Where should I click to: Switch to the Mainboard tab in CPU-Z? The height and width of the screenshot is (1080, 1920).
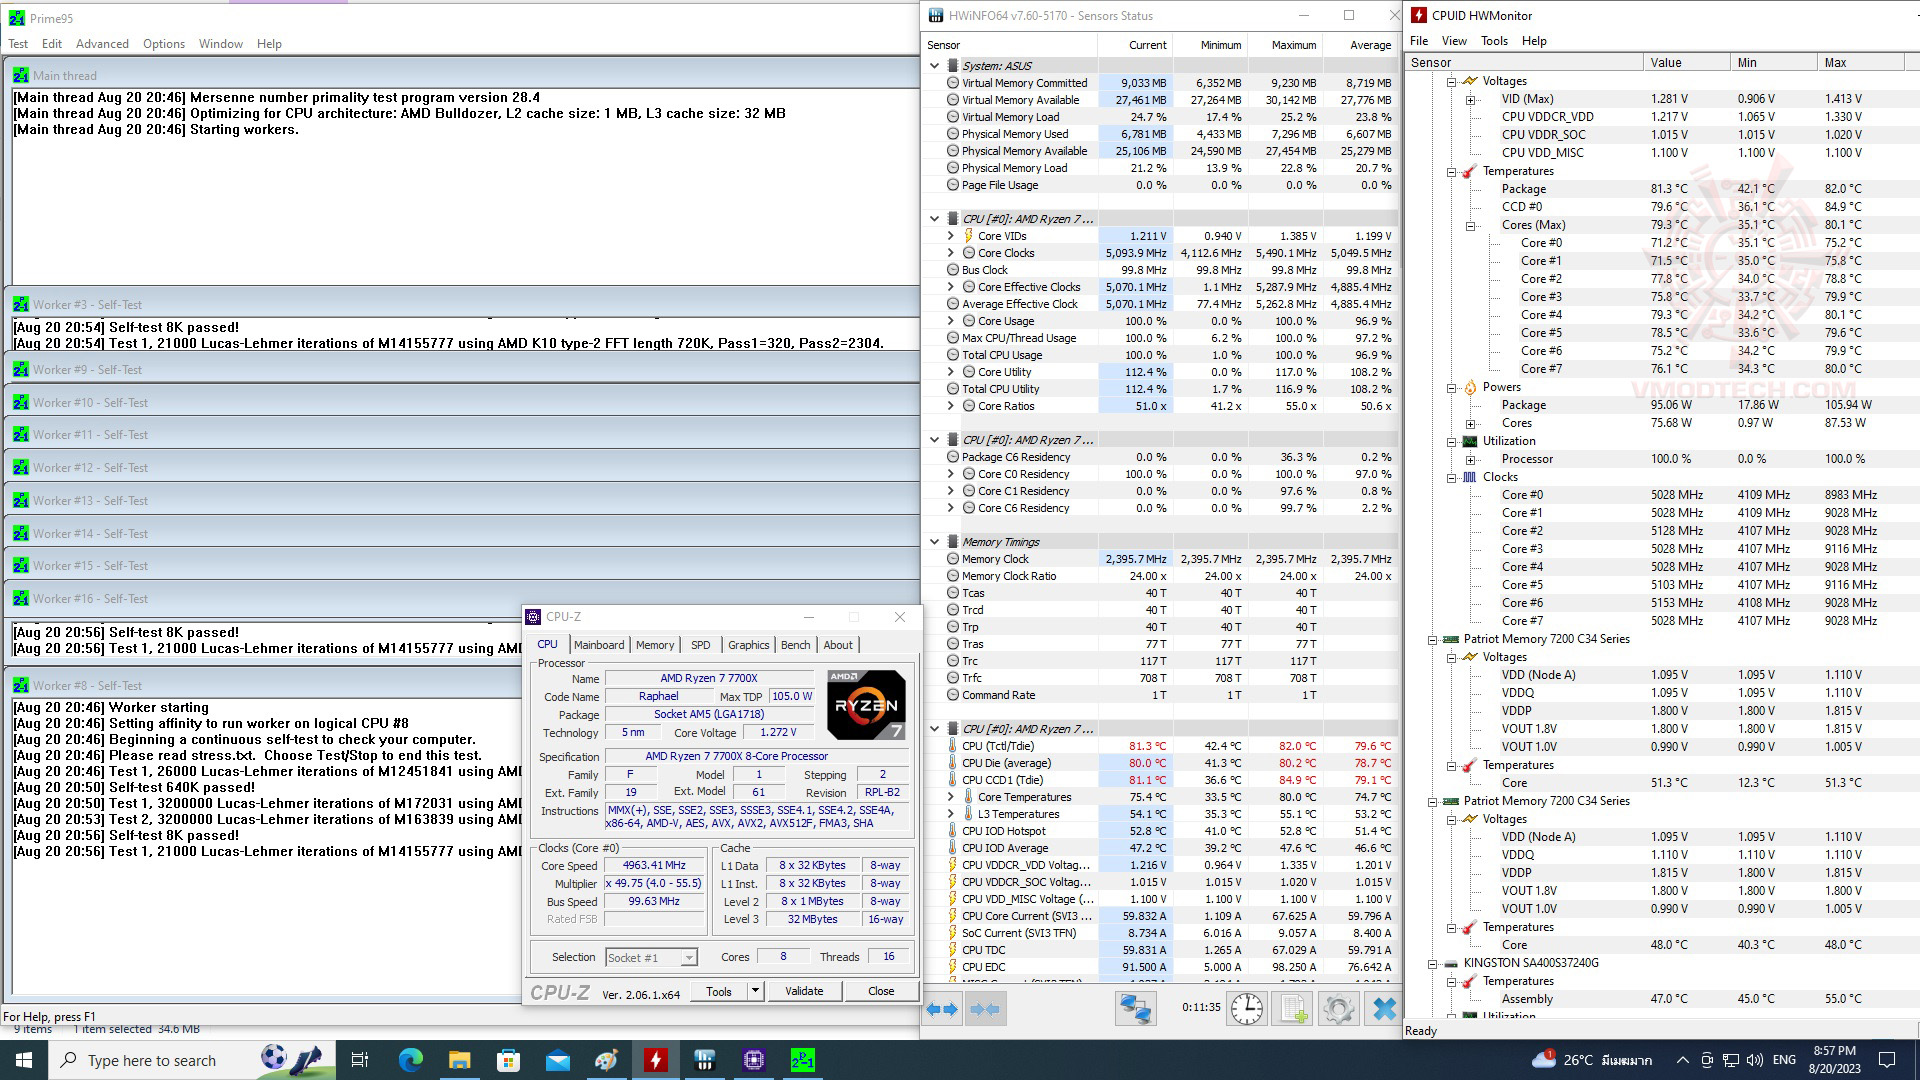tap(599, 645)
